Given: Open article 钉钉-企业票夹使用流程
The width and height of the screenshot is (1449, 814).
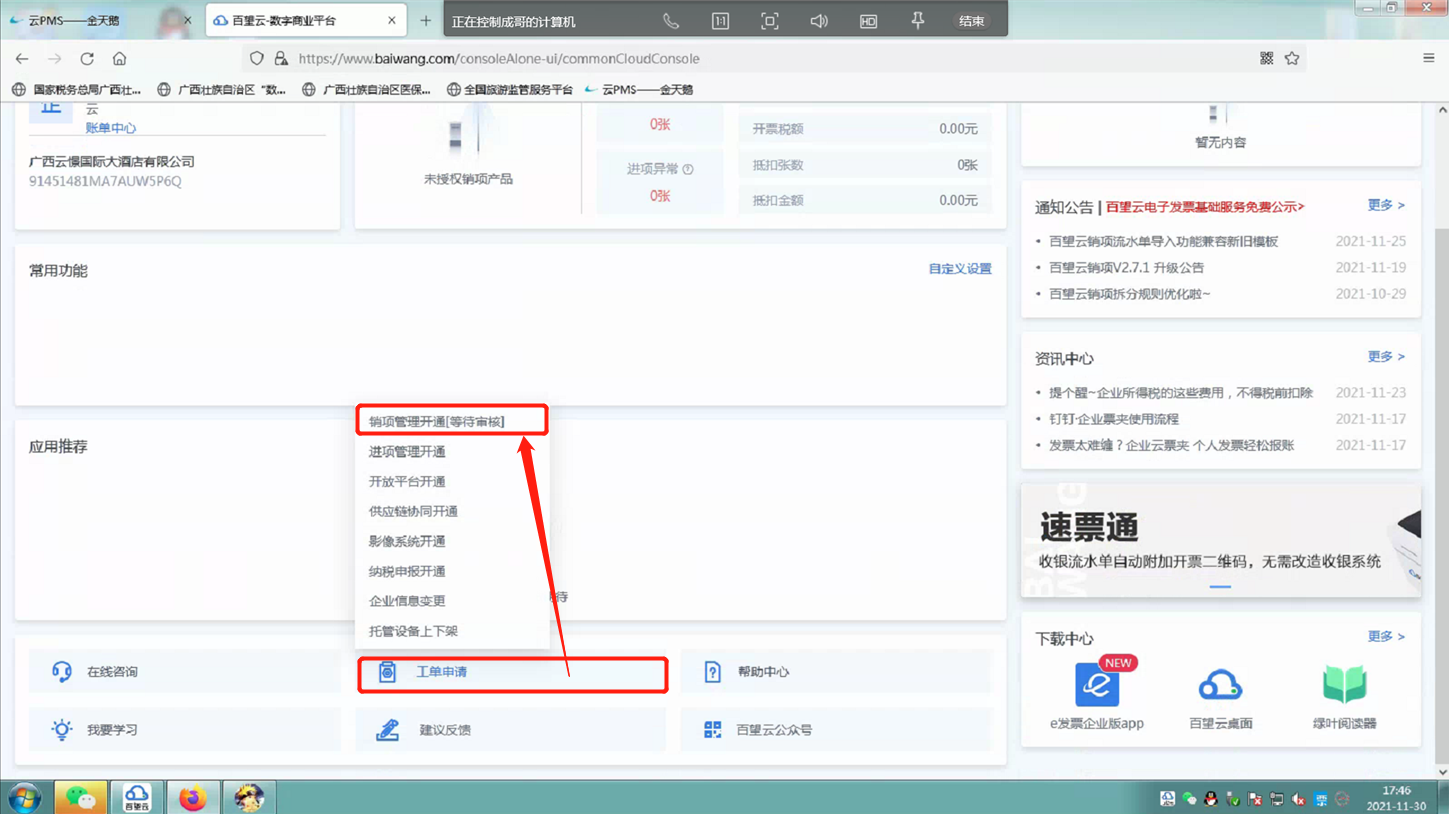Looking at the screenshot, I should click(x=1113, y=419).
